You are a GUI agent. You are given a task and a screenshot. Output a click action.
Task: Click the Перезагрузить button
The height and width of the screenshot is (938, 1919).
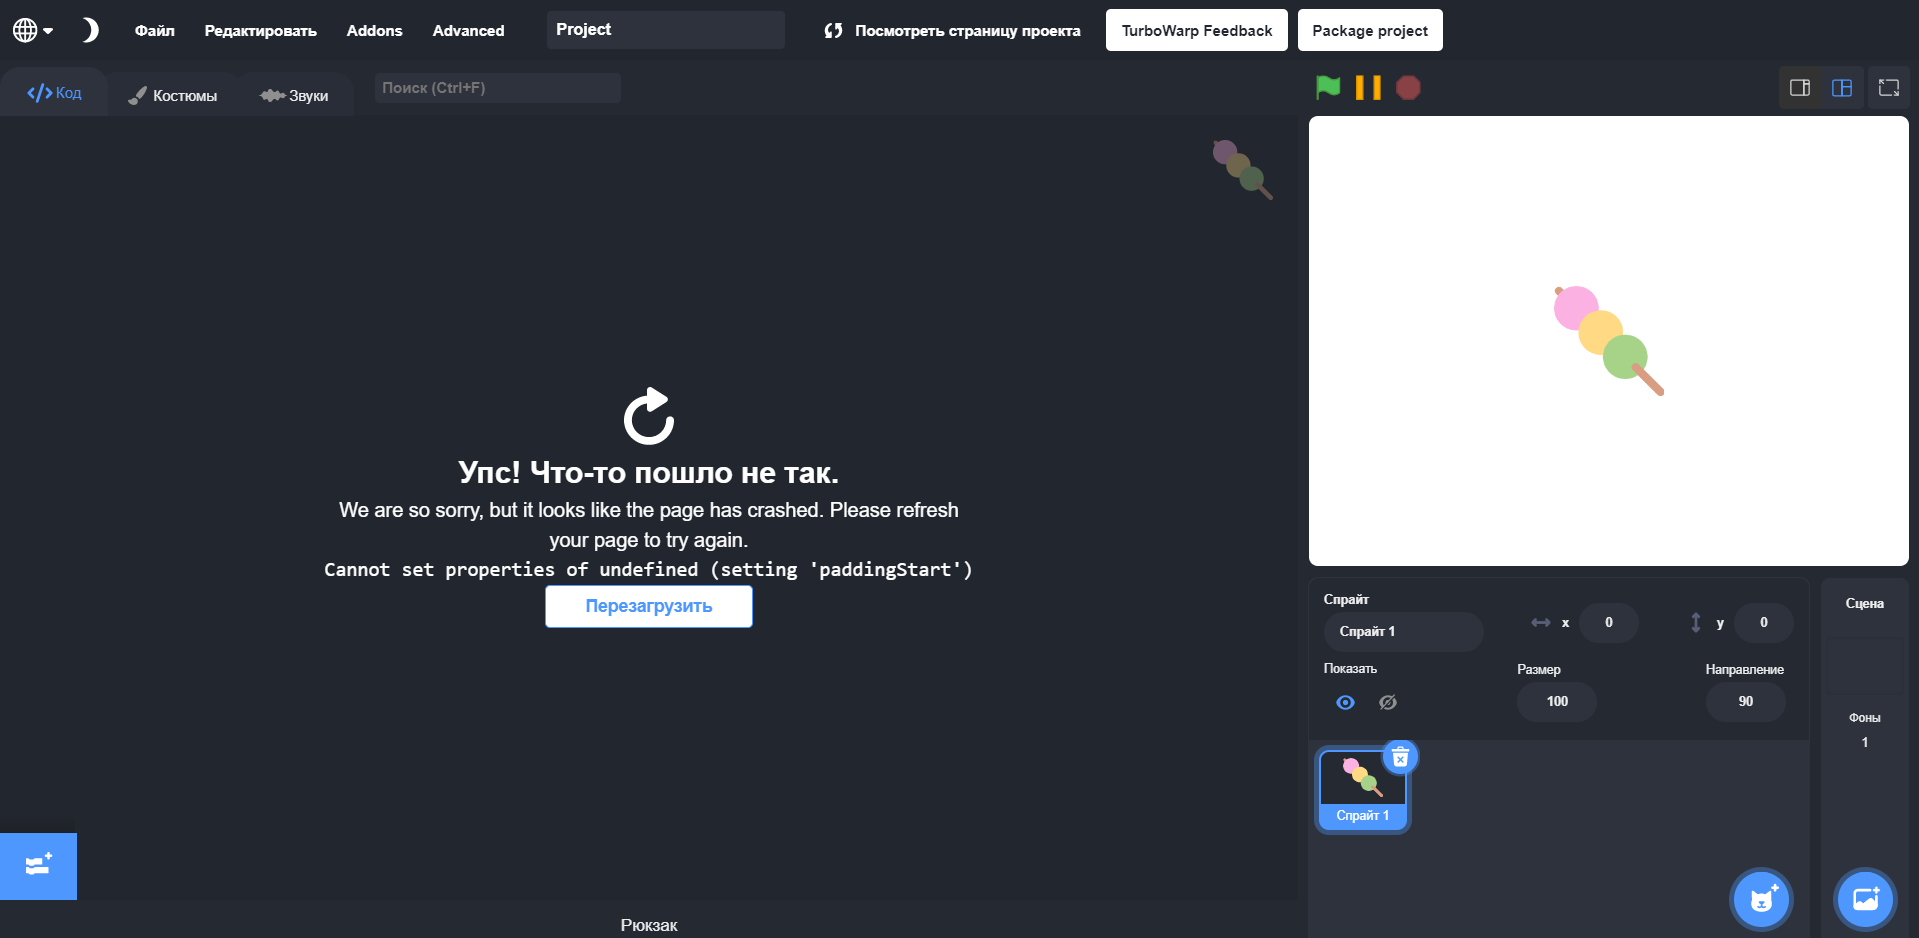[x=648, y=606]
